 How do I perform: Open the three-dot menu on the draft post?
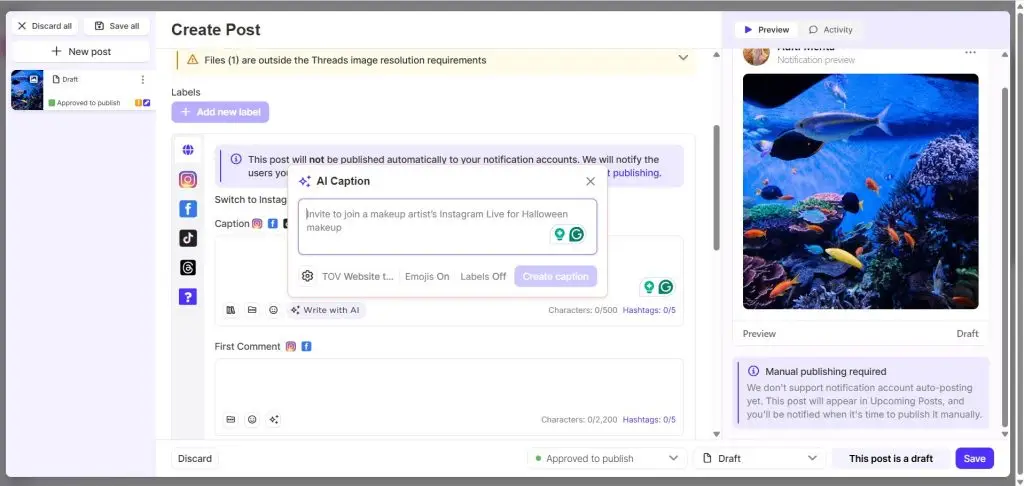(143, 80)
